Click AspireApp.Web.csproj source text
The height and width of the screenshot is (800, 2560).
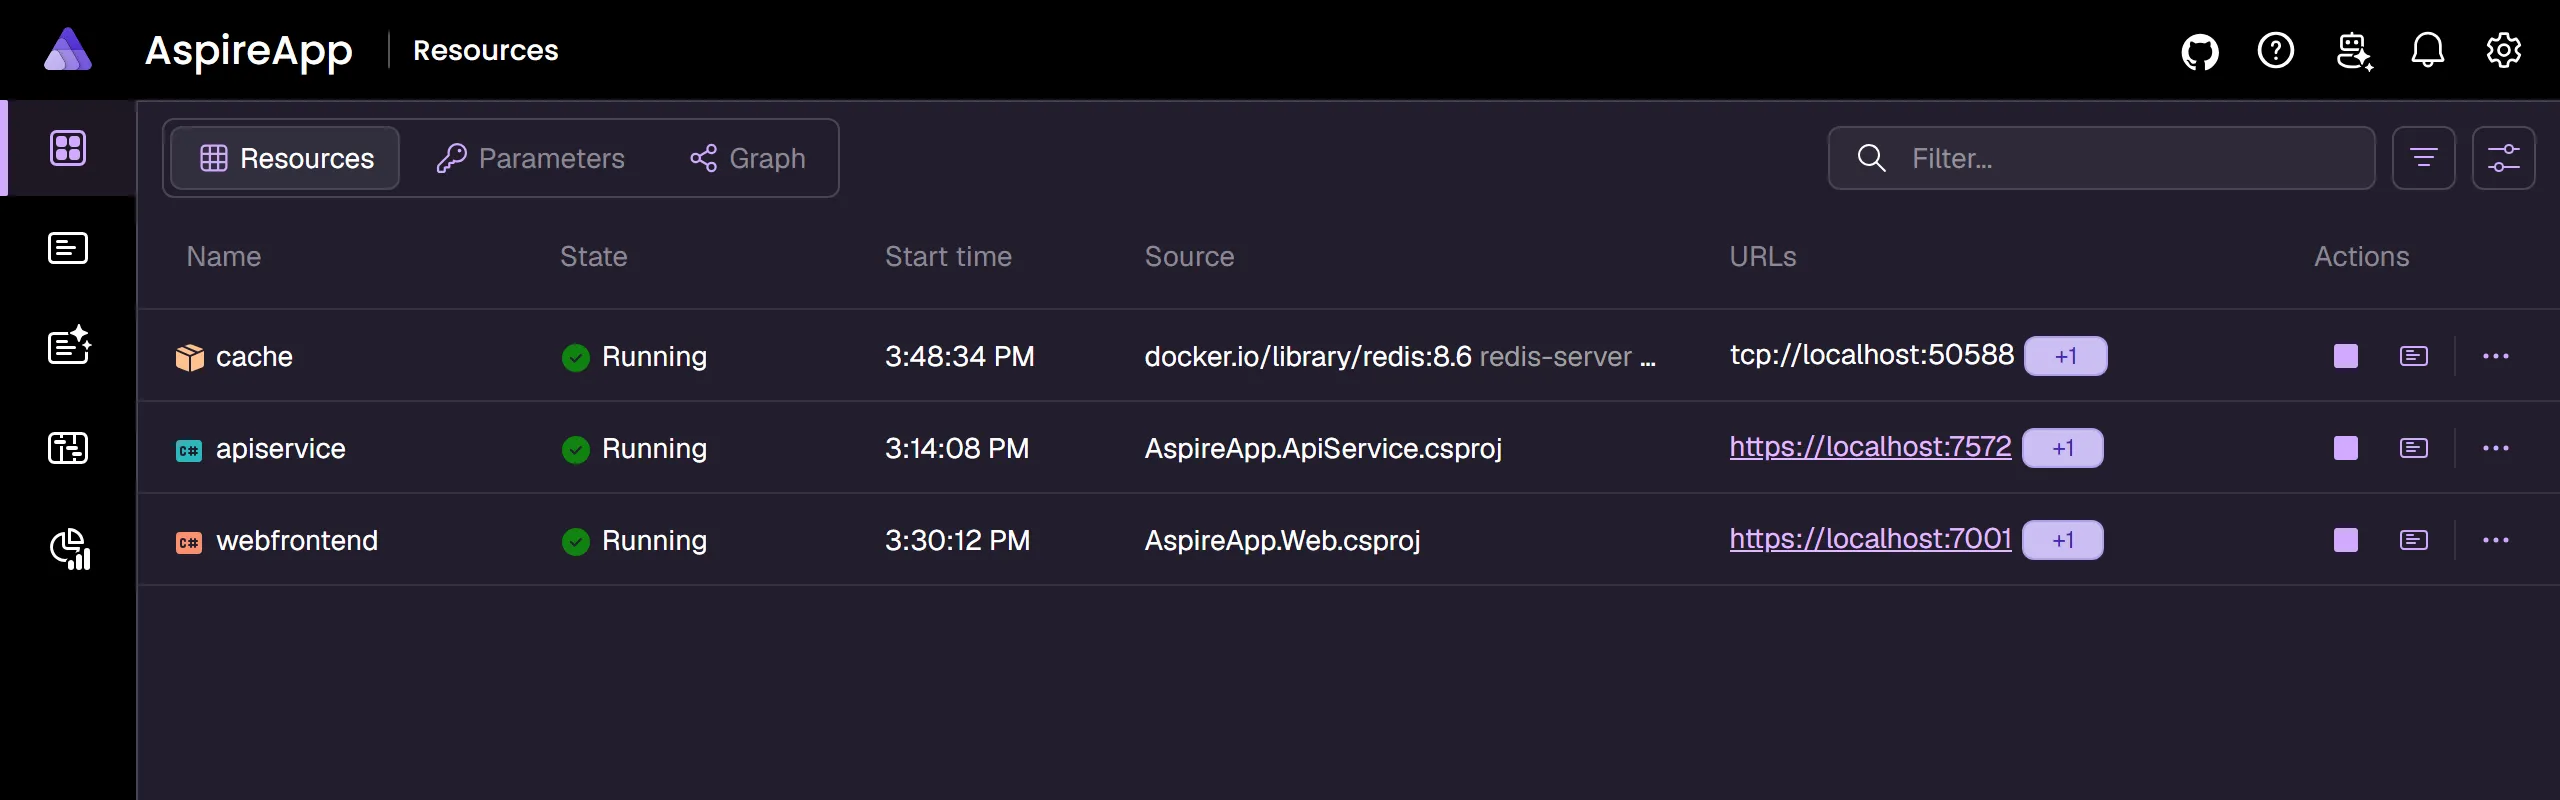[x=1282, y=541]
